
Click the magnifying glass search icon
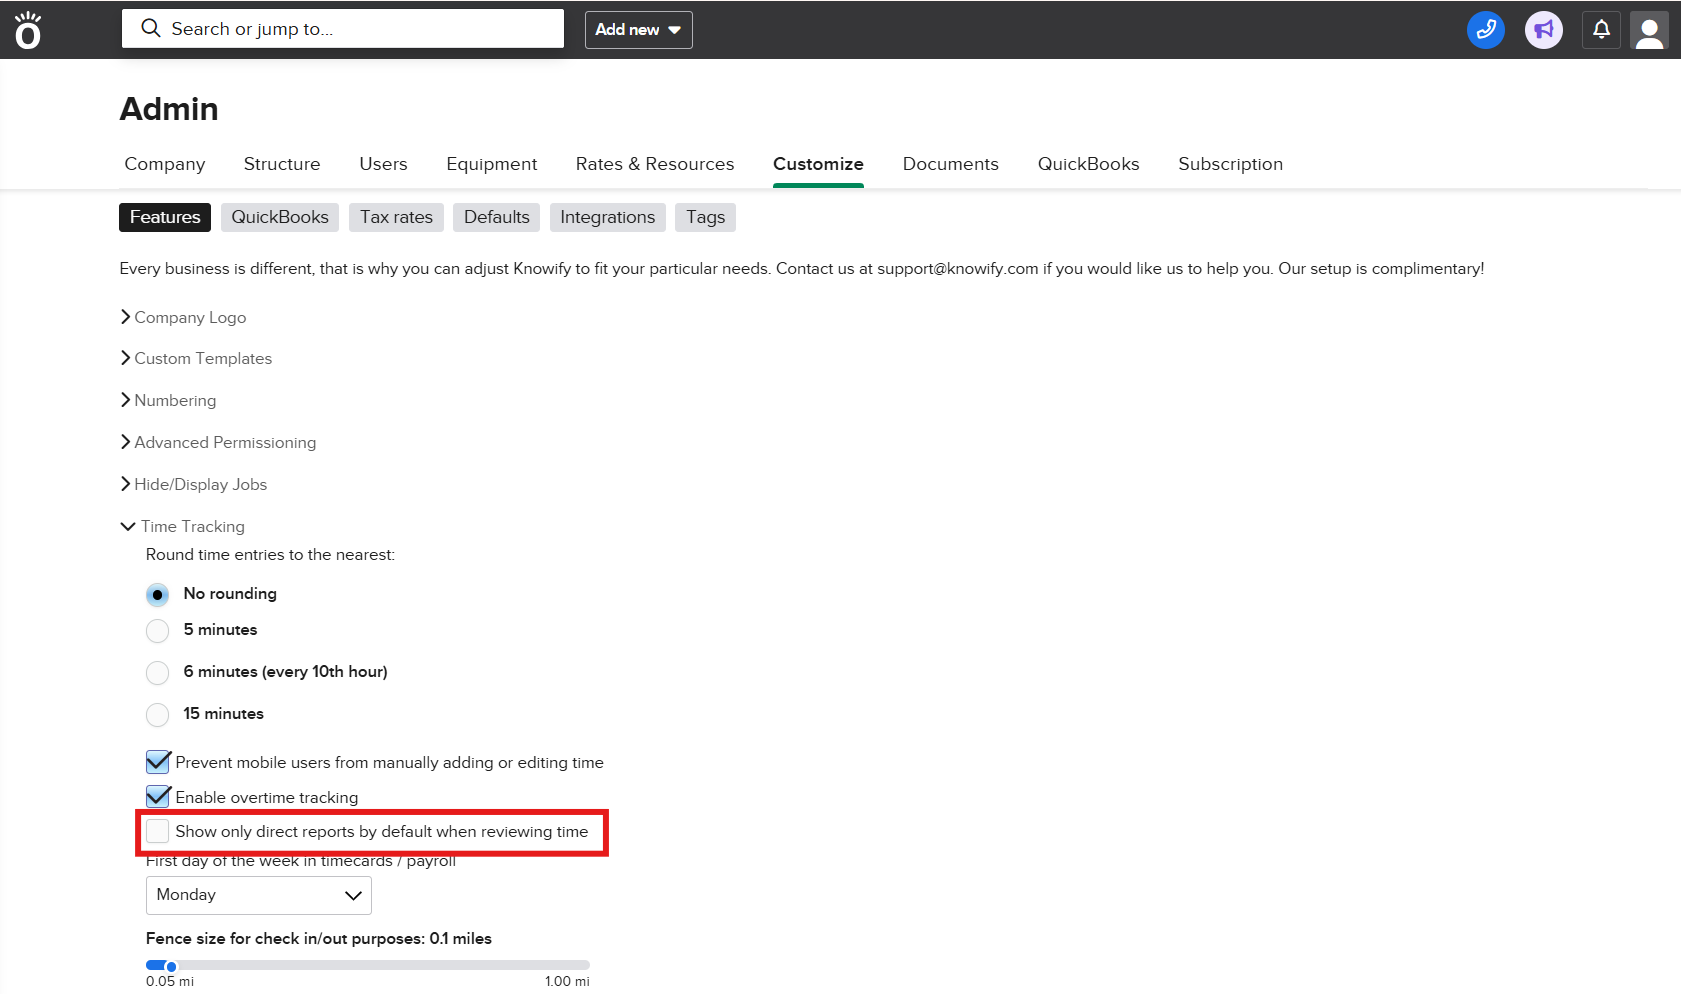[151, 29]
